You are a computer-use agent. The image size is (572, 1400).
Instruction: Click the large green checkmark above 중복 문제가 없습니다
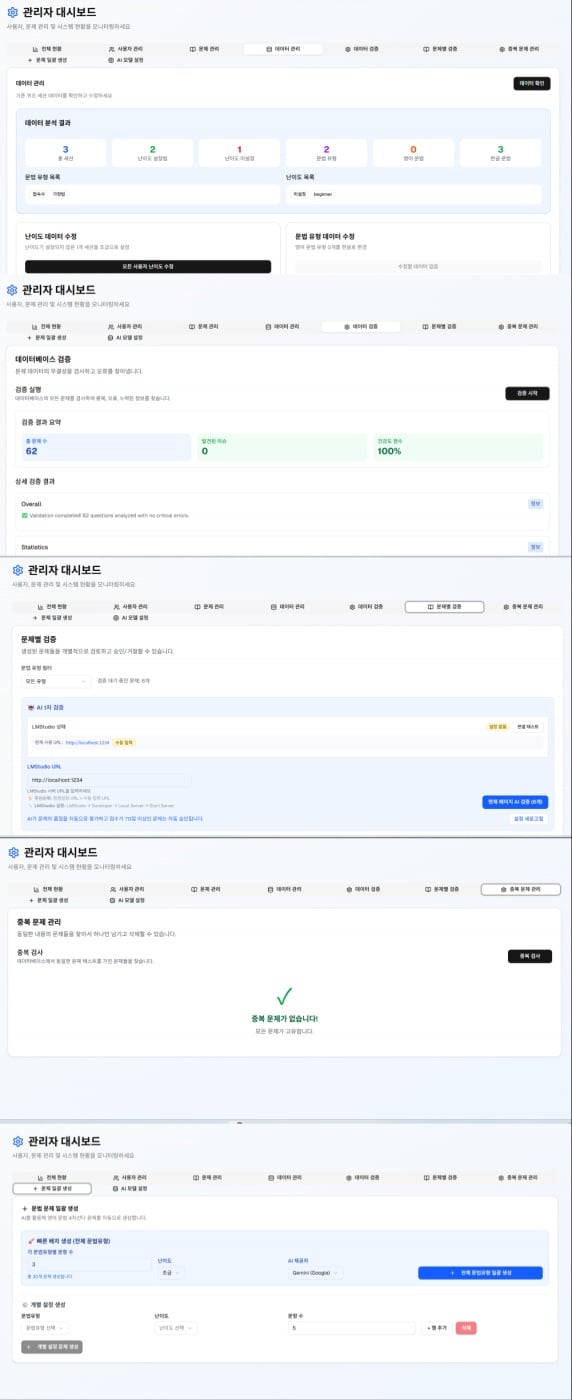tap(285, 996)
